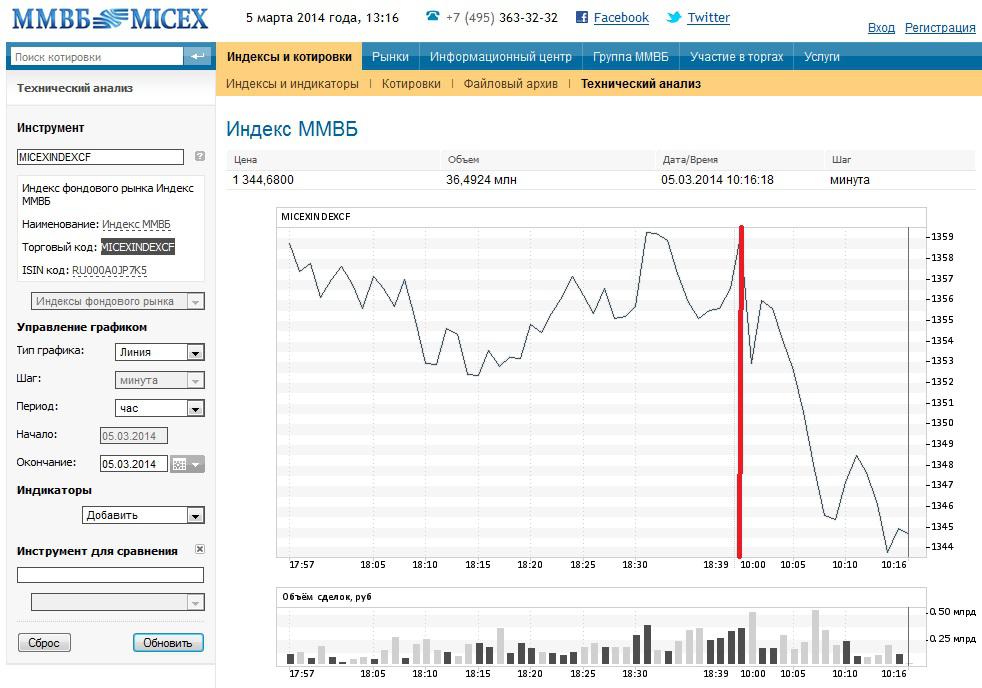Screen dimensions: 982x688
Task: Expand Индексы фондового рынка dropdown
Action: pos(118,301)
